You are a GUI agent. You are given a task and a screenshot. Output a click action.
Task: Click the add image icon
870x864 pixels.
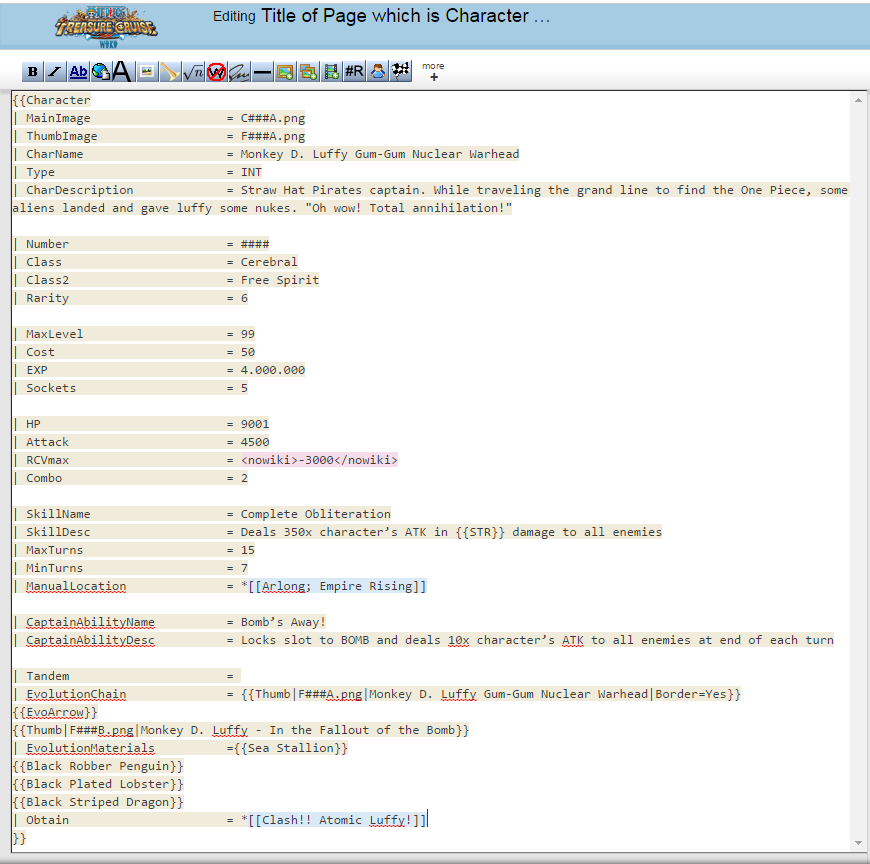click(x=285, y=72)
